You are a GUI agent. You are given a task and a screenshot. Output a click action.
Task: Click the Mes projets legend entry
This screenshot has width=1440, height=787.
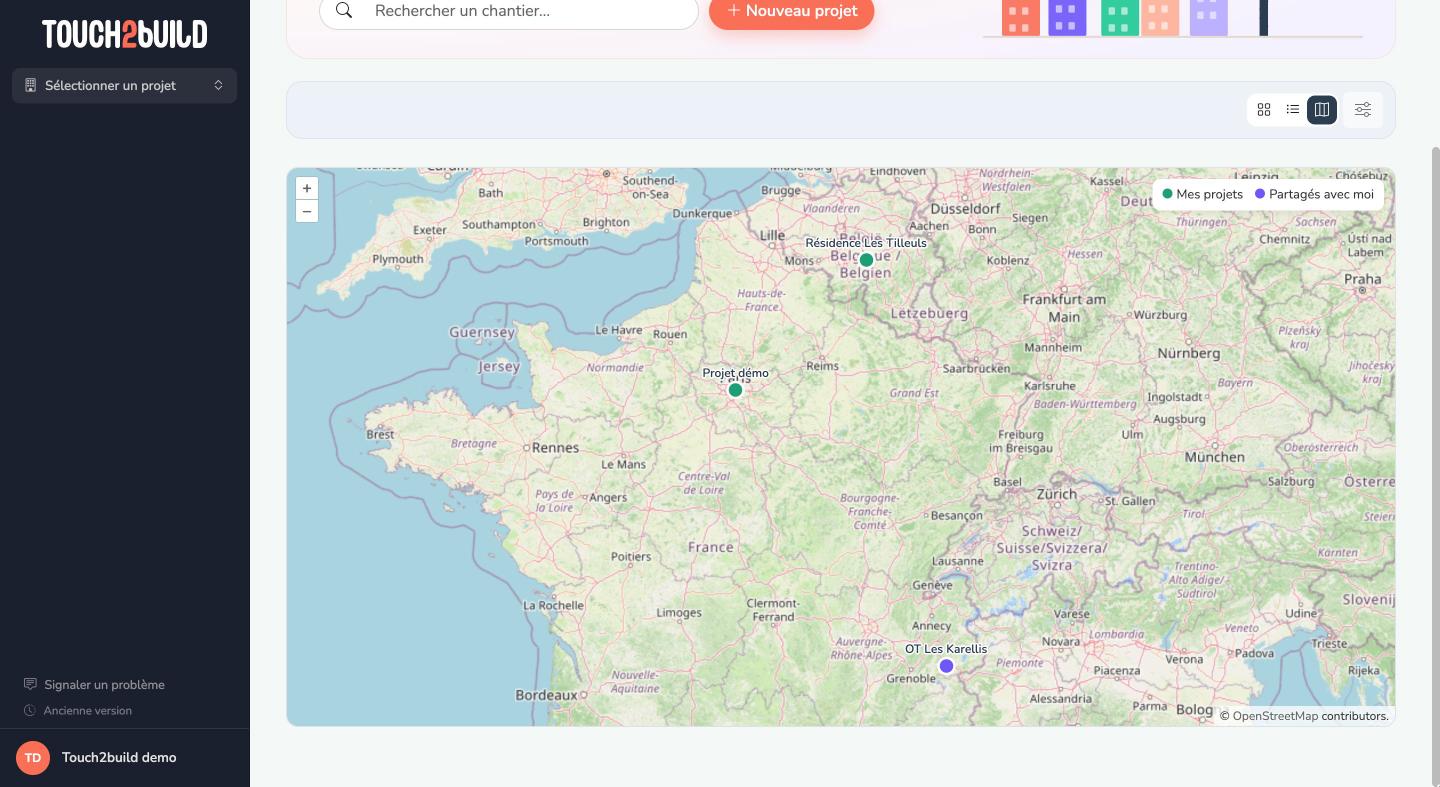coord(1202,194)
